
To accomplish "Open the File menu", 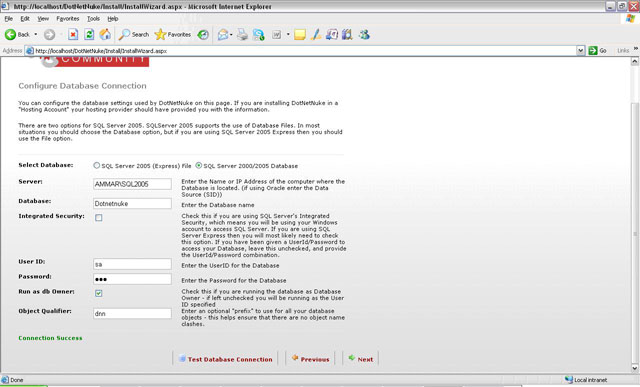I will (9, 19).
